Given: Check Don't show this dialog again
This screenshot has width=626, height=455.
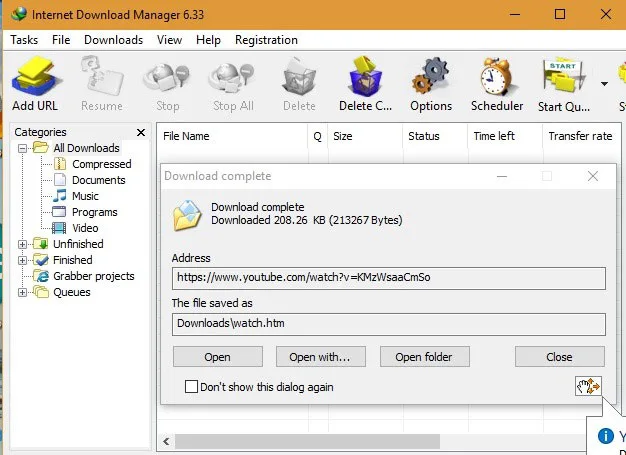Looking at the screenshot, I should pos(191,387).
